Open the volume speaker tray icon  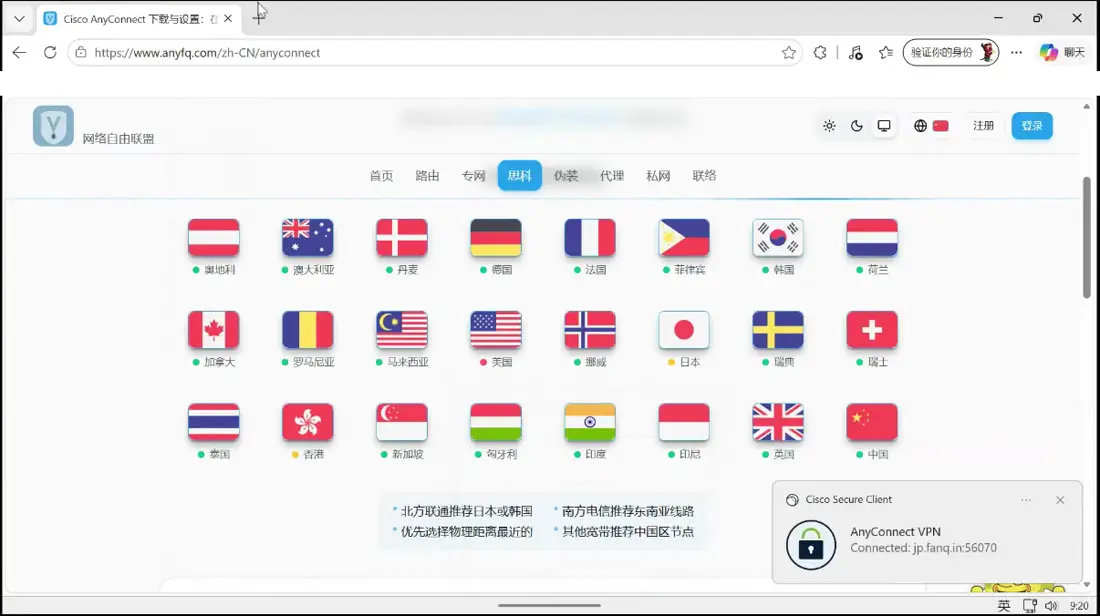pyautogui.click(x=1051, y=605)
